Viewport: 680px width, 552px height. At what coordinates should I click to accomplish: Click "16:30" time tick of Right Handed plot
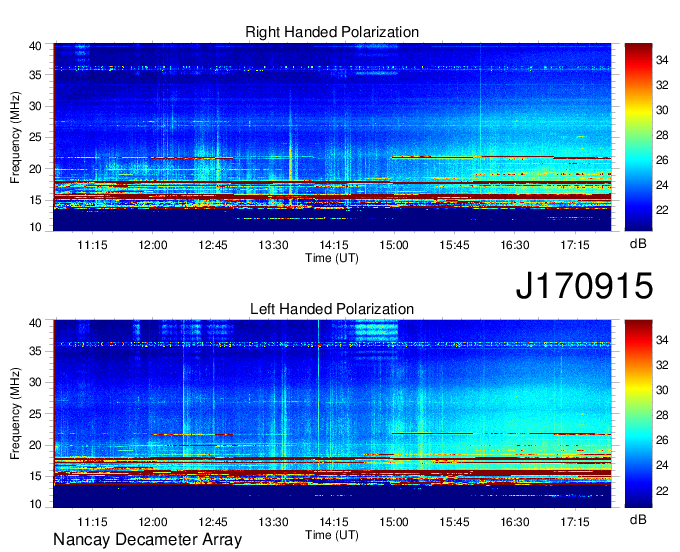pyautogui.click(x=514, y=245)
